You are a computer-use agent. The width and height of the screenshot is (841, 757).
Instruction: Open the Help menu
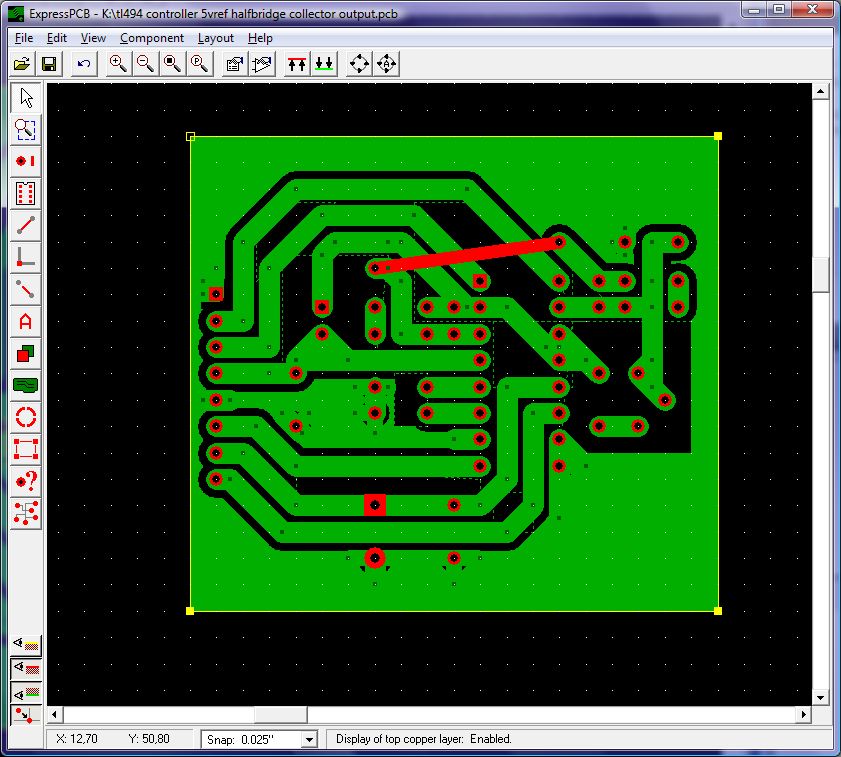coord(260,38)
